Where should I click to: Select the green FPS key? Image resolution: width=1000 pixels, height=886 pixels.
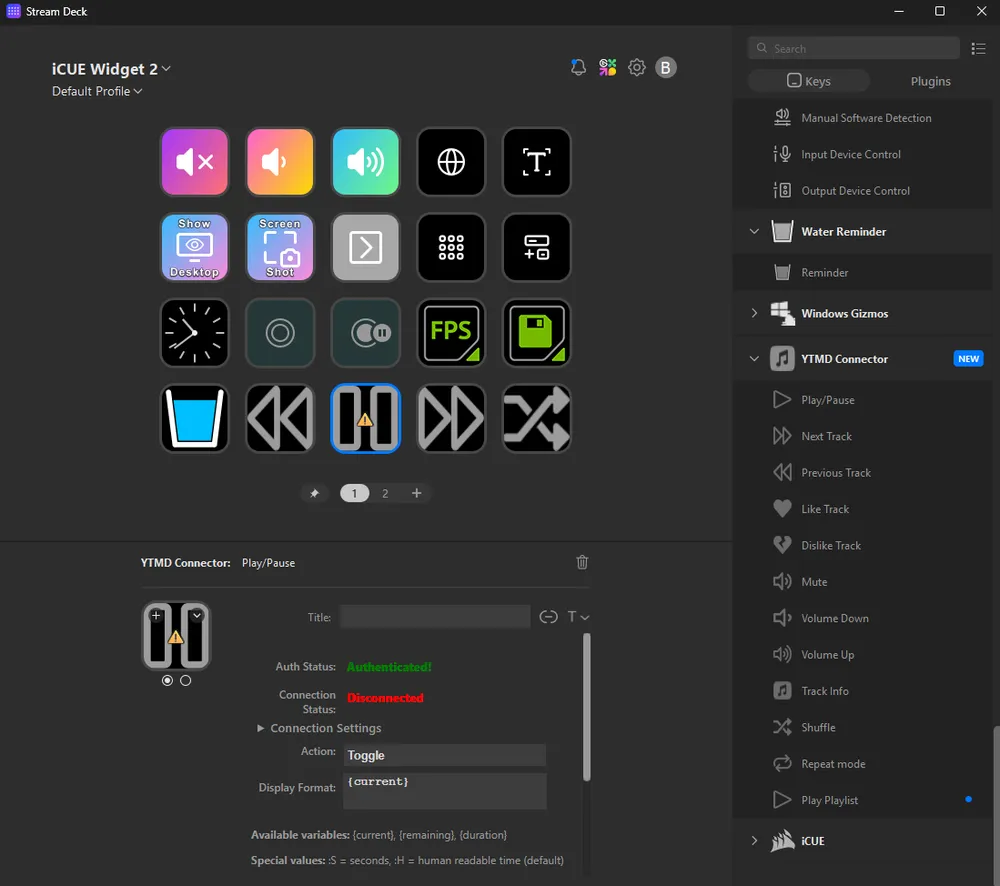(451, 333)
